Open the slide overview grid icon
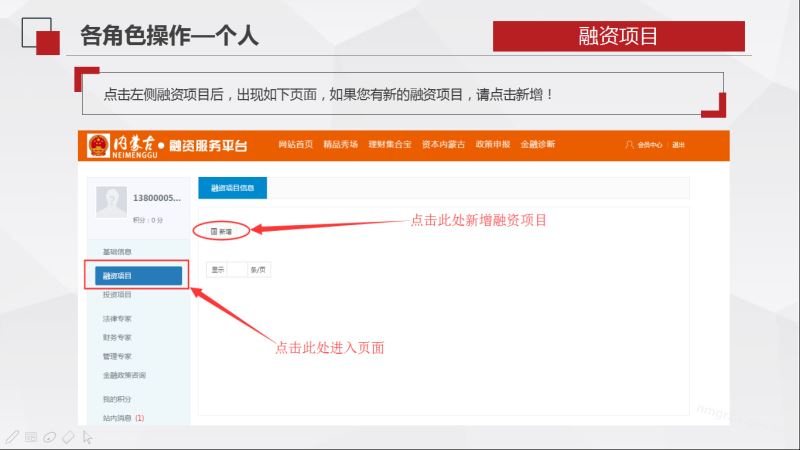The image size is (800, 450). pos(30,437)
